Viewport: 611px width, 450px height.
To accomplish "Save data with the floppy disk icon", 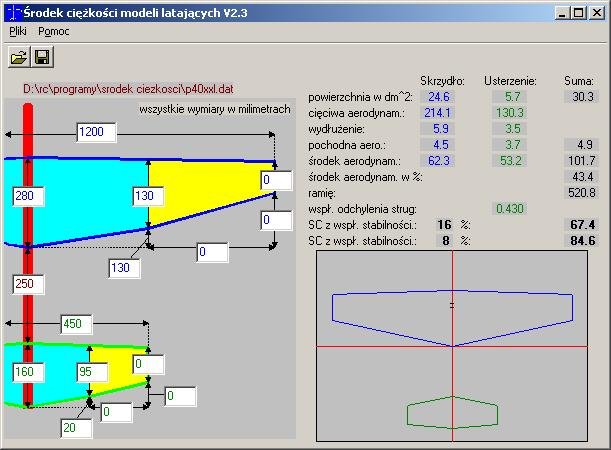I will (x=42, y=57).
